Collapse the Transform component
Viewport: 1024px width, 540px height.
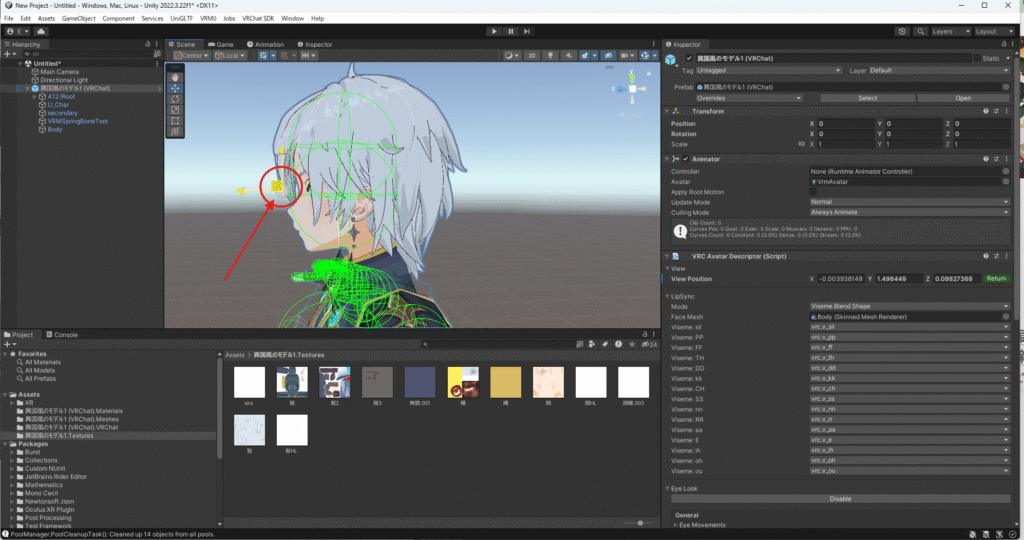[x=667, y=111]
